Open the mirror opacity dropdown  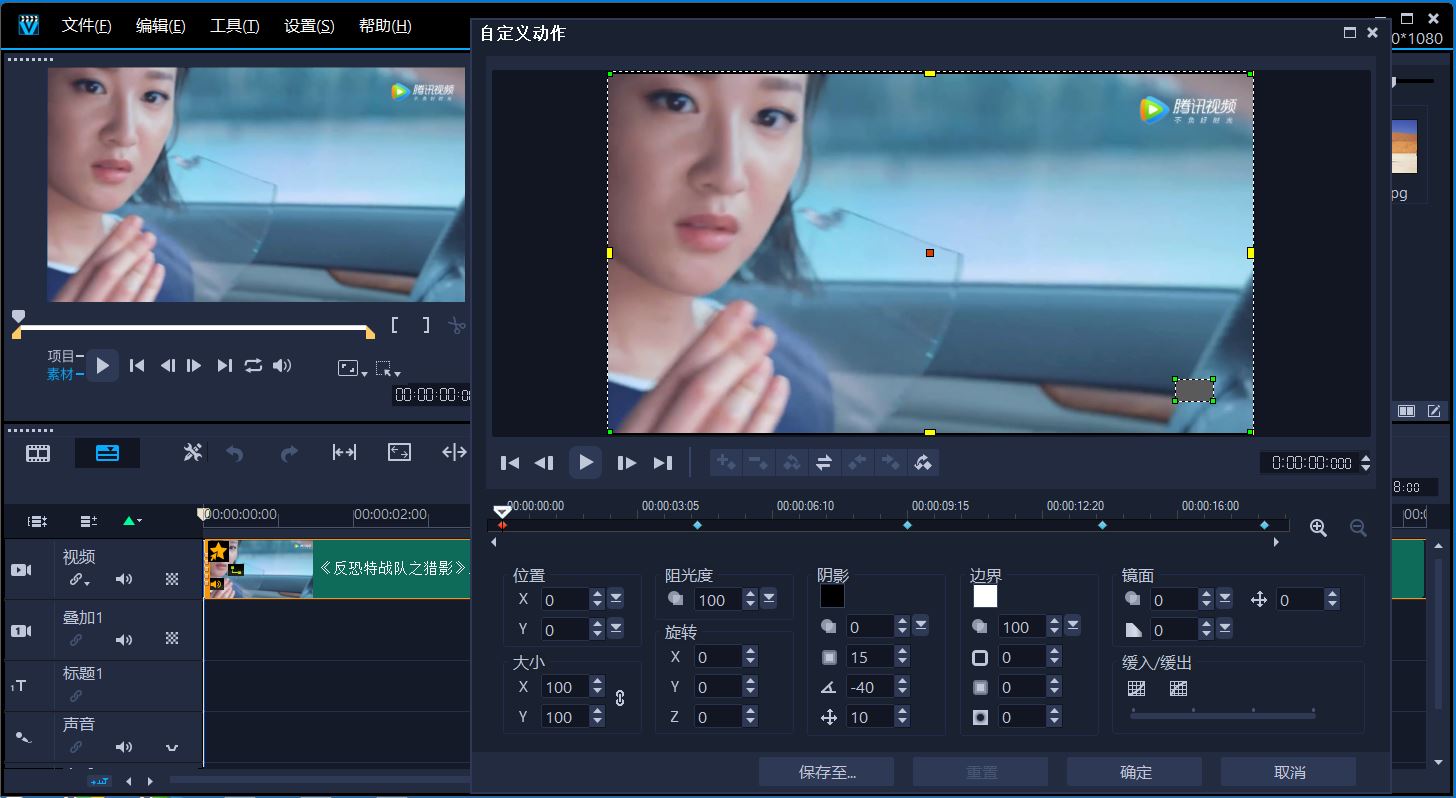click(x=1225, y=598)
